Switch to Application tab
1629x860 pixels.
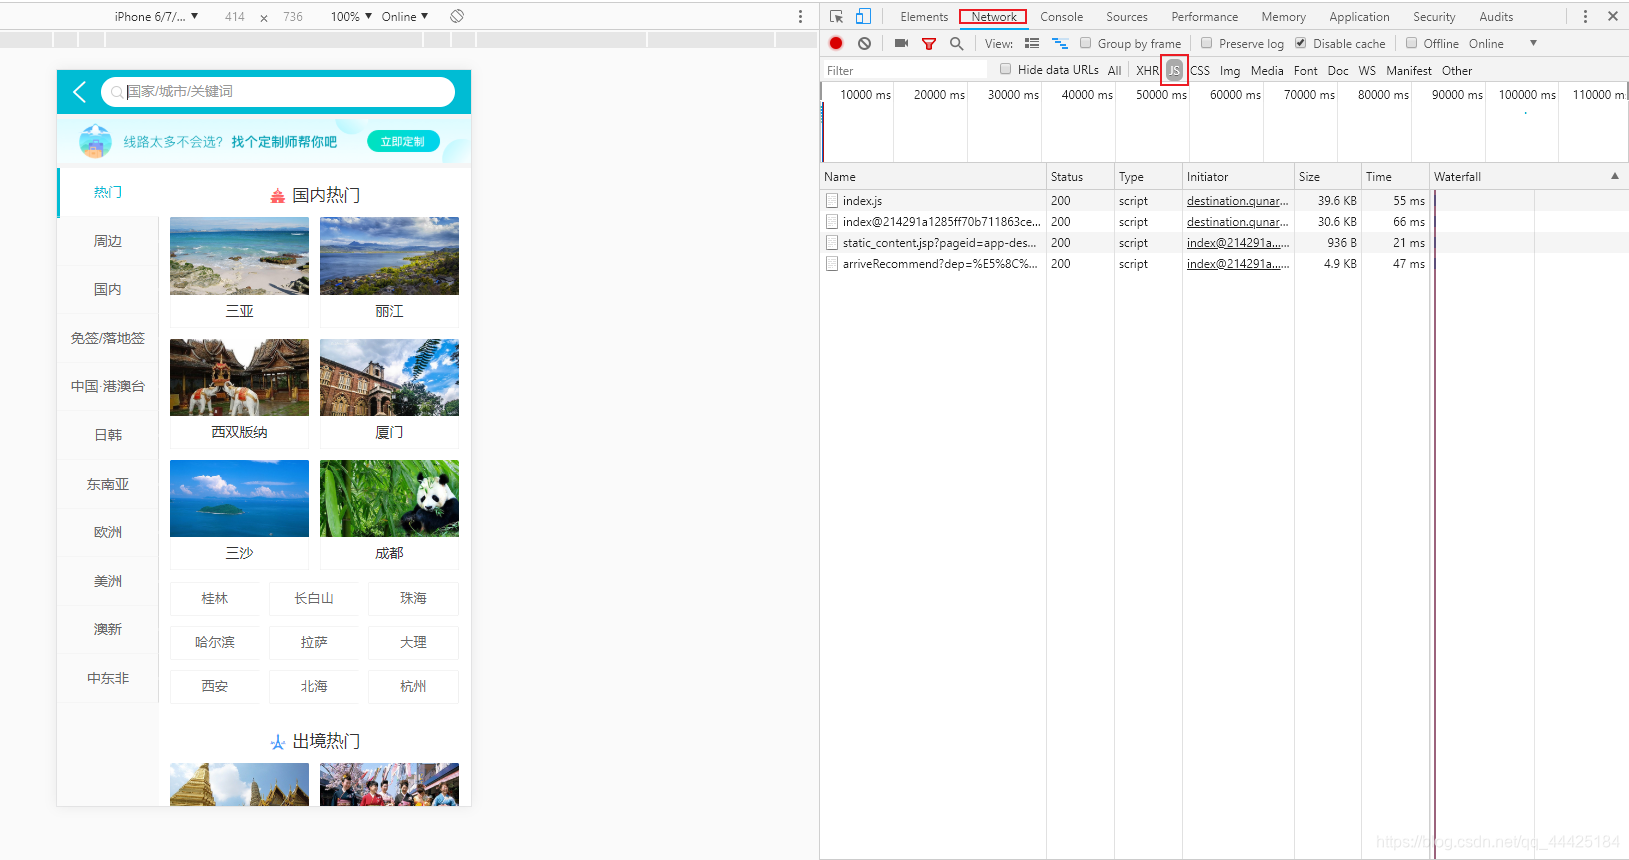(x=1359, y=16)
